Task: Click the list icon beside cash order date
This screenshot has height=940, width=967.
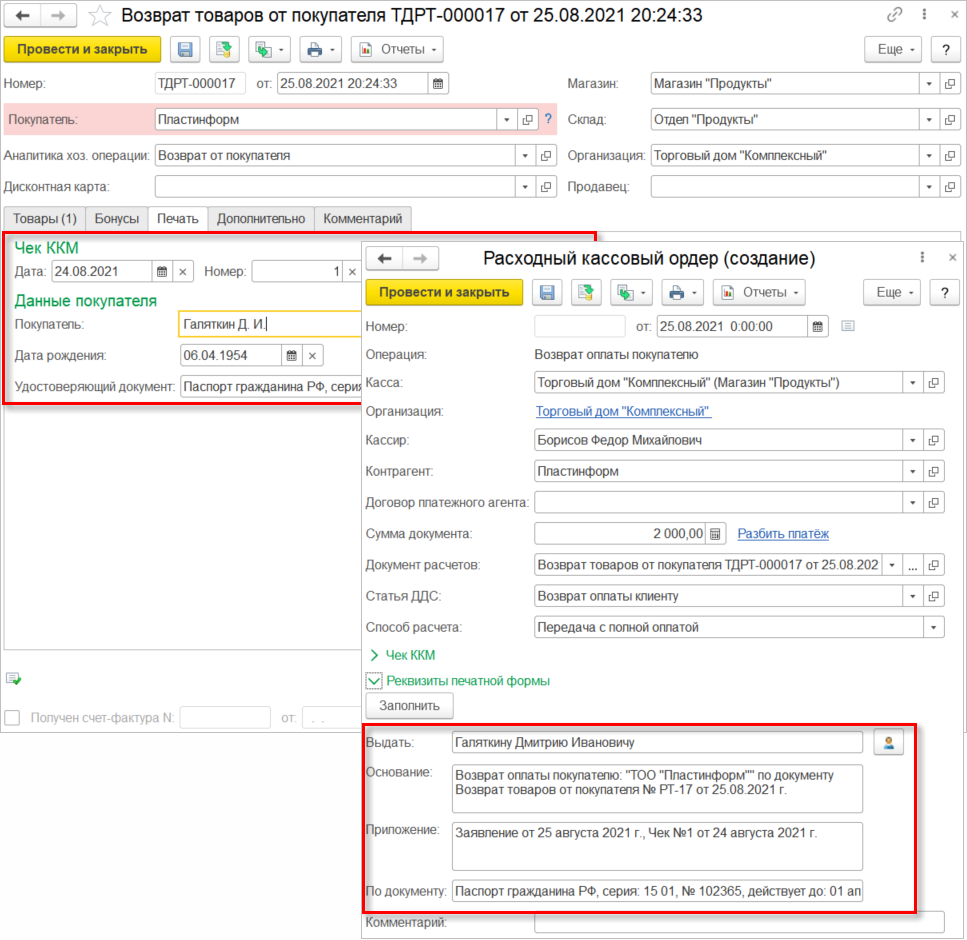Action: coord(848,326)
